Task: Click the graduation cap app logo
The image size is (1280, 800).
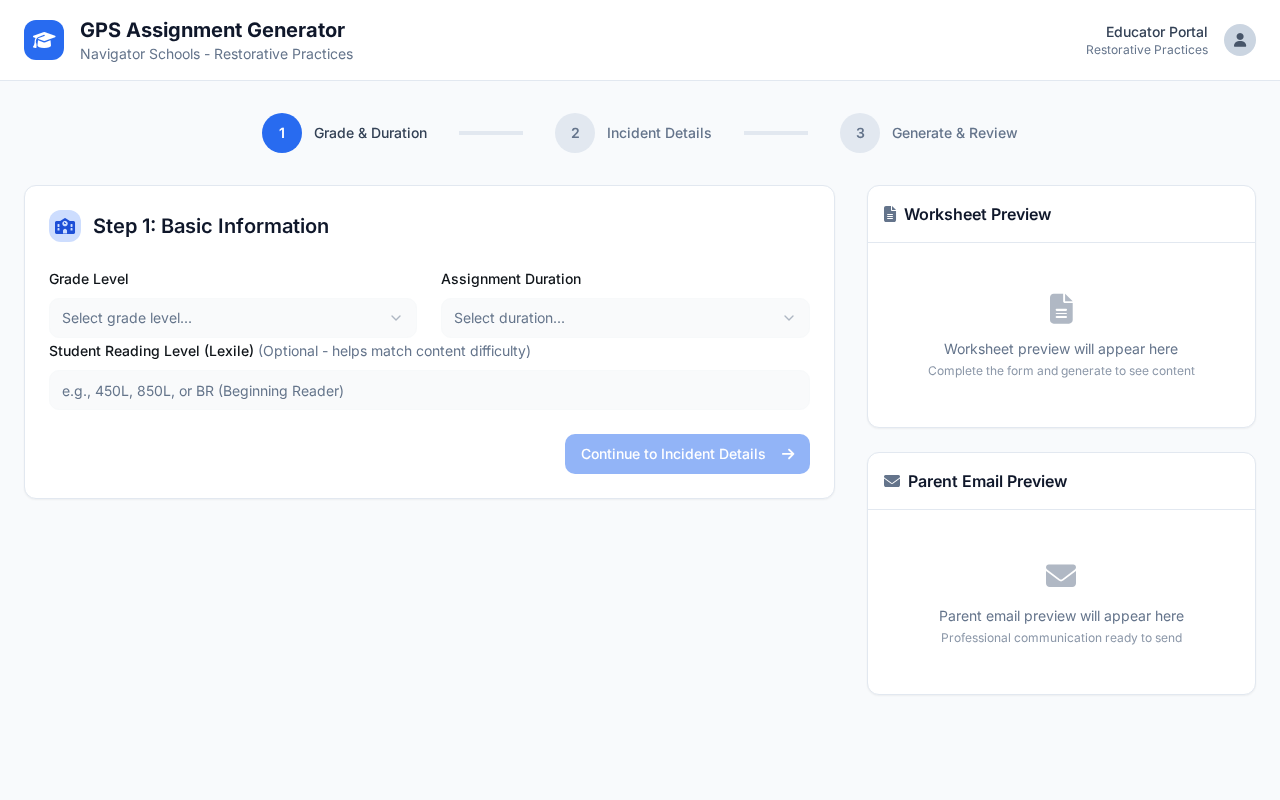Action: coord(44,40)
